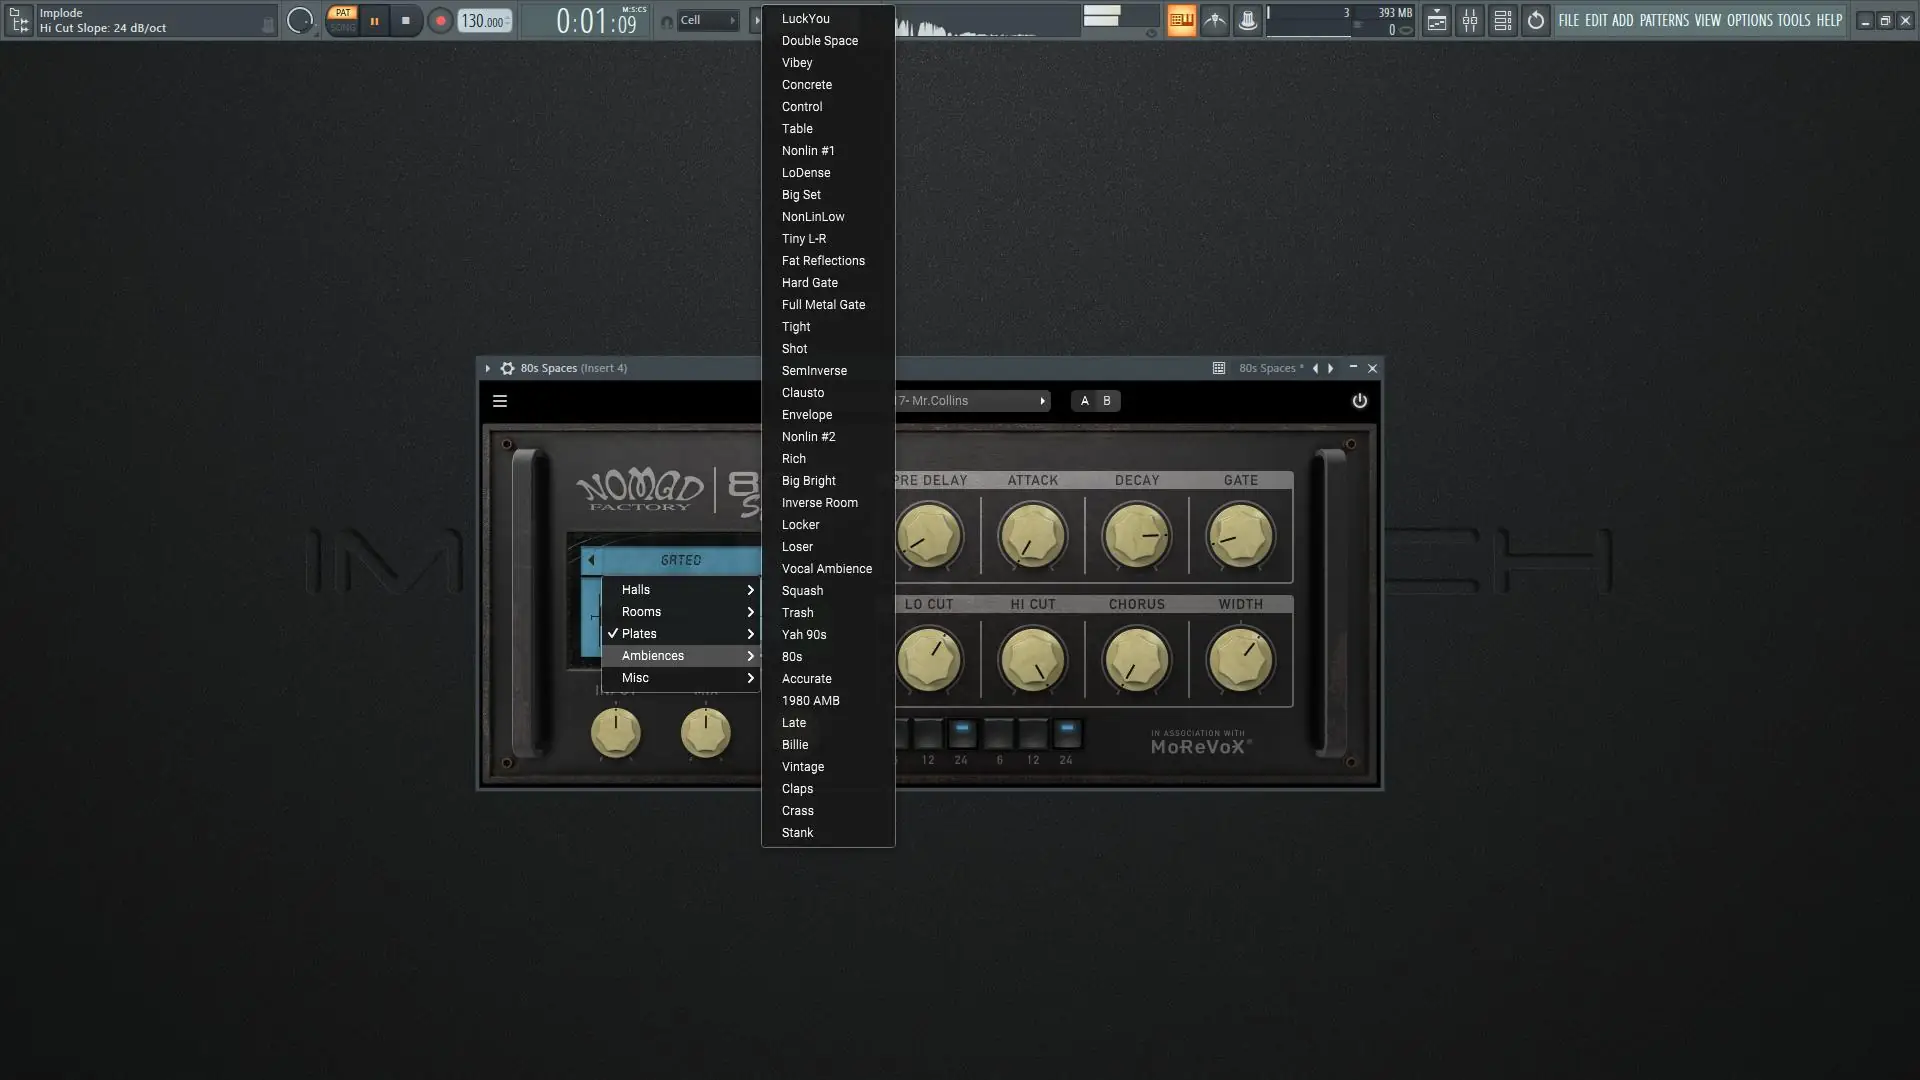Switch to A comparison state
This screenshot has width=1920, height=1080.
1085,401
